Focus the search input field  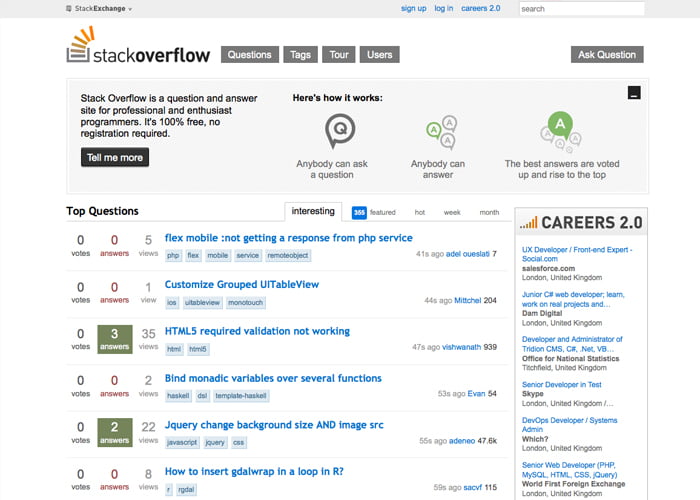click(582, 8)
